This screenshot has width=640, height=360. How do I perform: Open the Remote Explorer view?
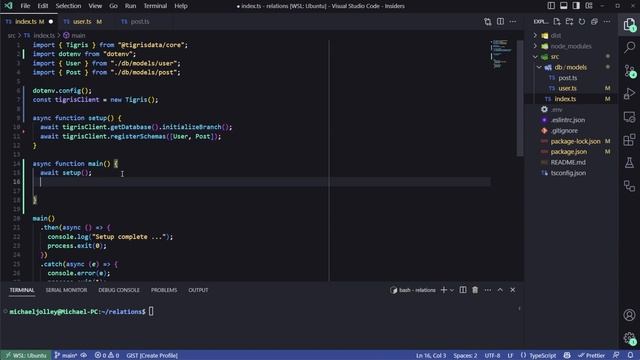click(629, 117)
